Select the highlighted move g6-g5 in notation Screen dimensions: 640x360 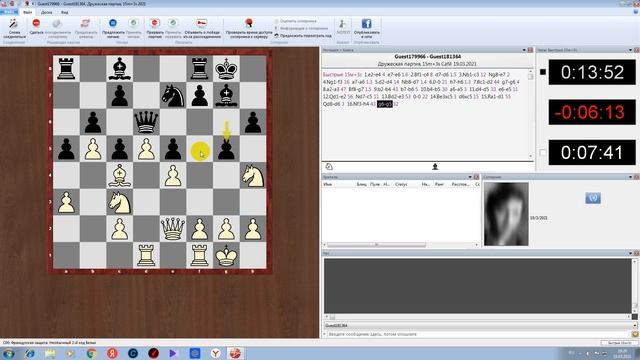click(384, 104)
